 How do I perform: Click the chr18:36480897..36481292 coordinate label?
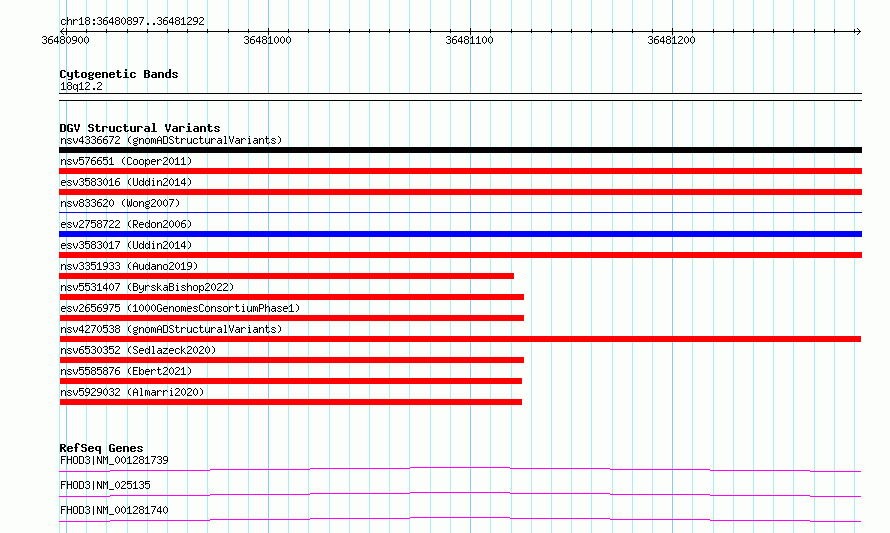132,21
